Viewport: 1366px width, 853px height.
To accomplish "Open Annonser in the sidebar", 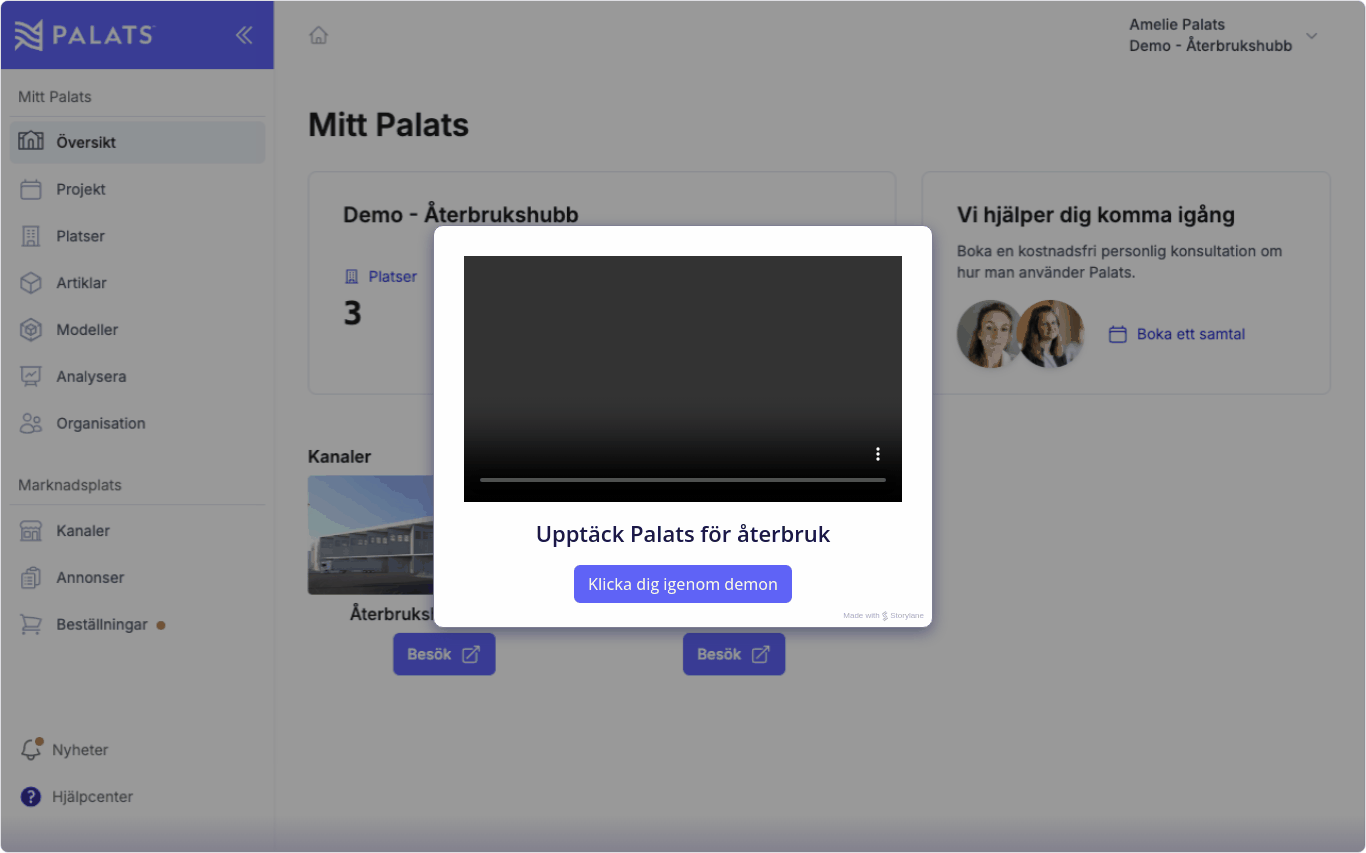I will [90, 578].
